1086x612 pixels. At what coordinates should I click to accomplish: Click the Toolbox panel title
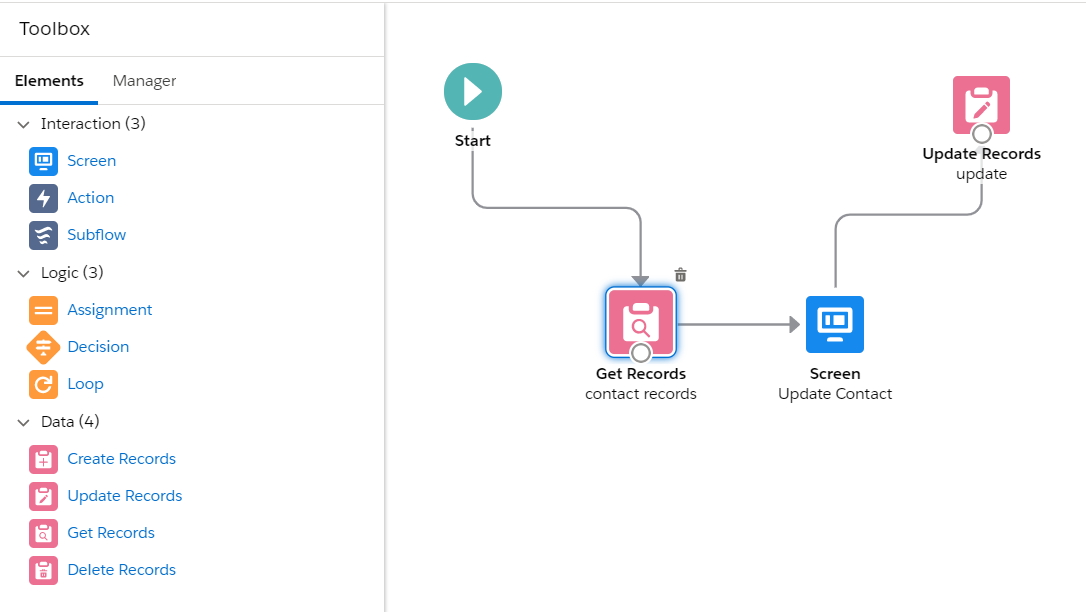pos(55,29)
